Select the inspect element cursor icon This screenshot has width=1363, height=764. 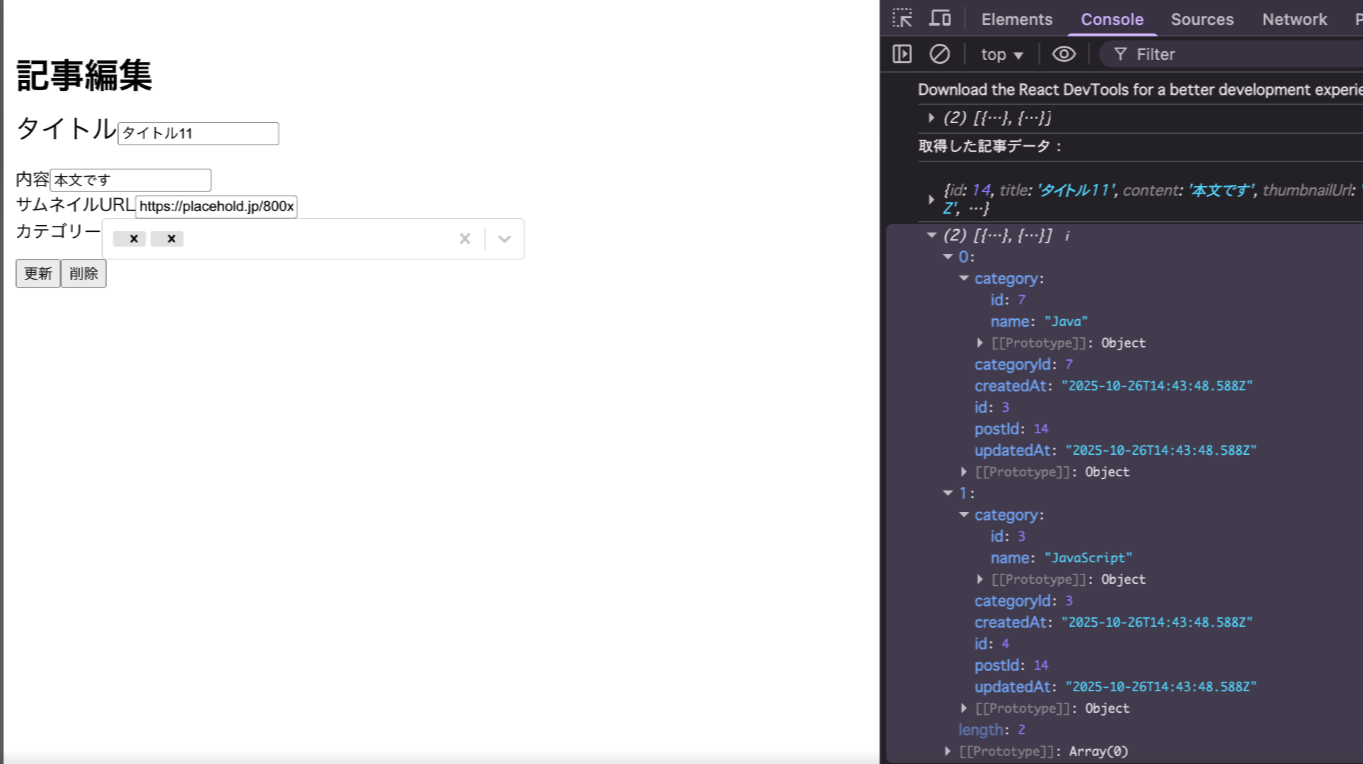pyautogui.click(x=901, y=17)
